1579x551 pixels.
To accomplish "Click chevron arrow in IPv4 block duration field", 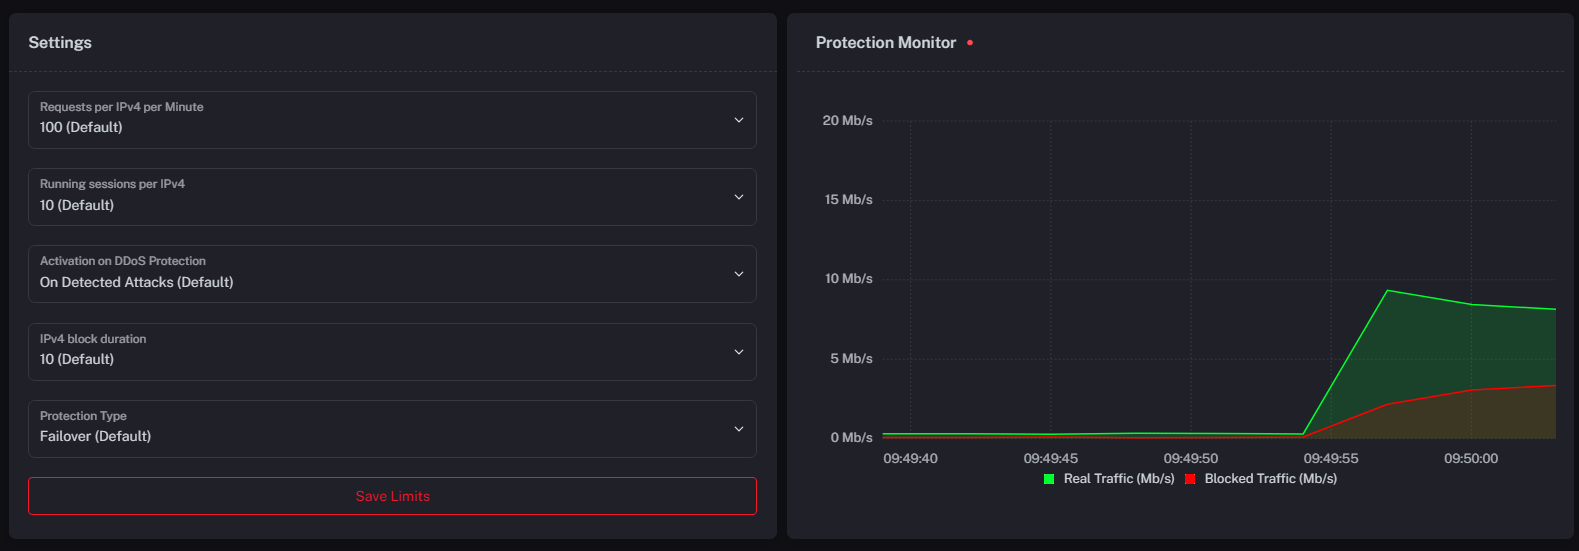I will 739,352.
